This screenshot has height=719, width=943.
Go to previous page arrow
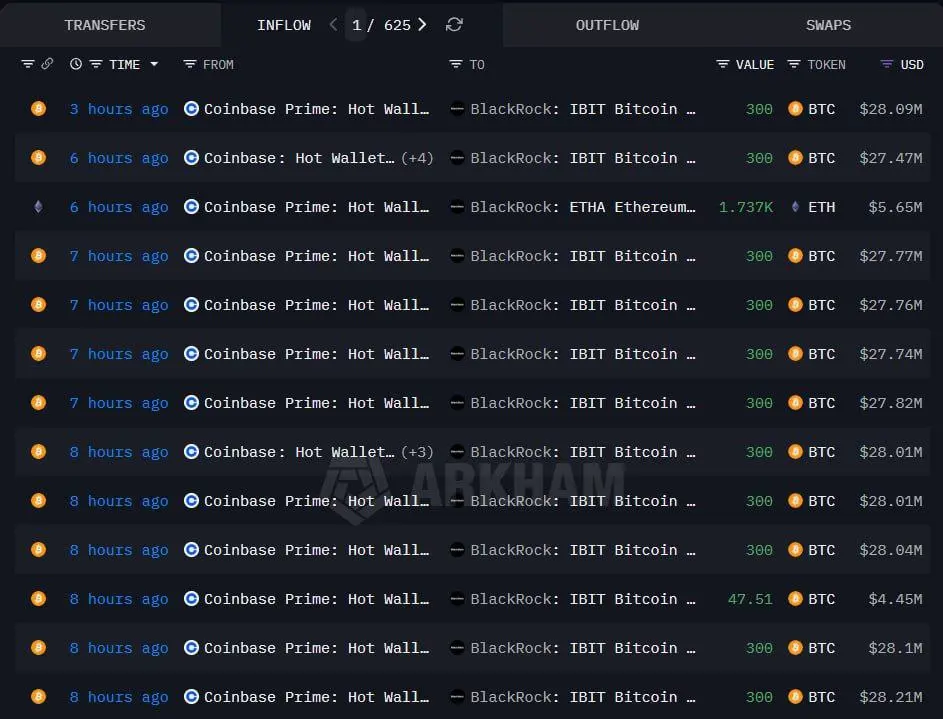coord(334,25)
